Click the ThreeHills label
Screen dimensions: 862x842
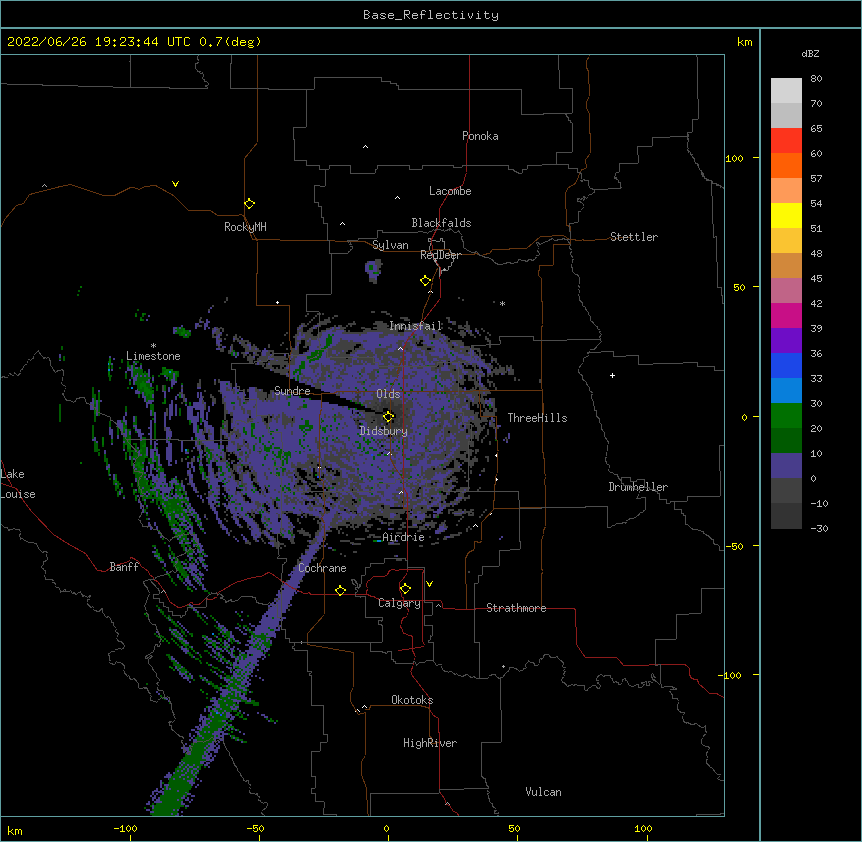538,418
